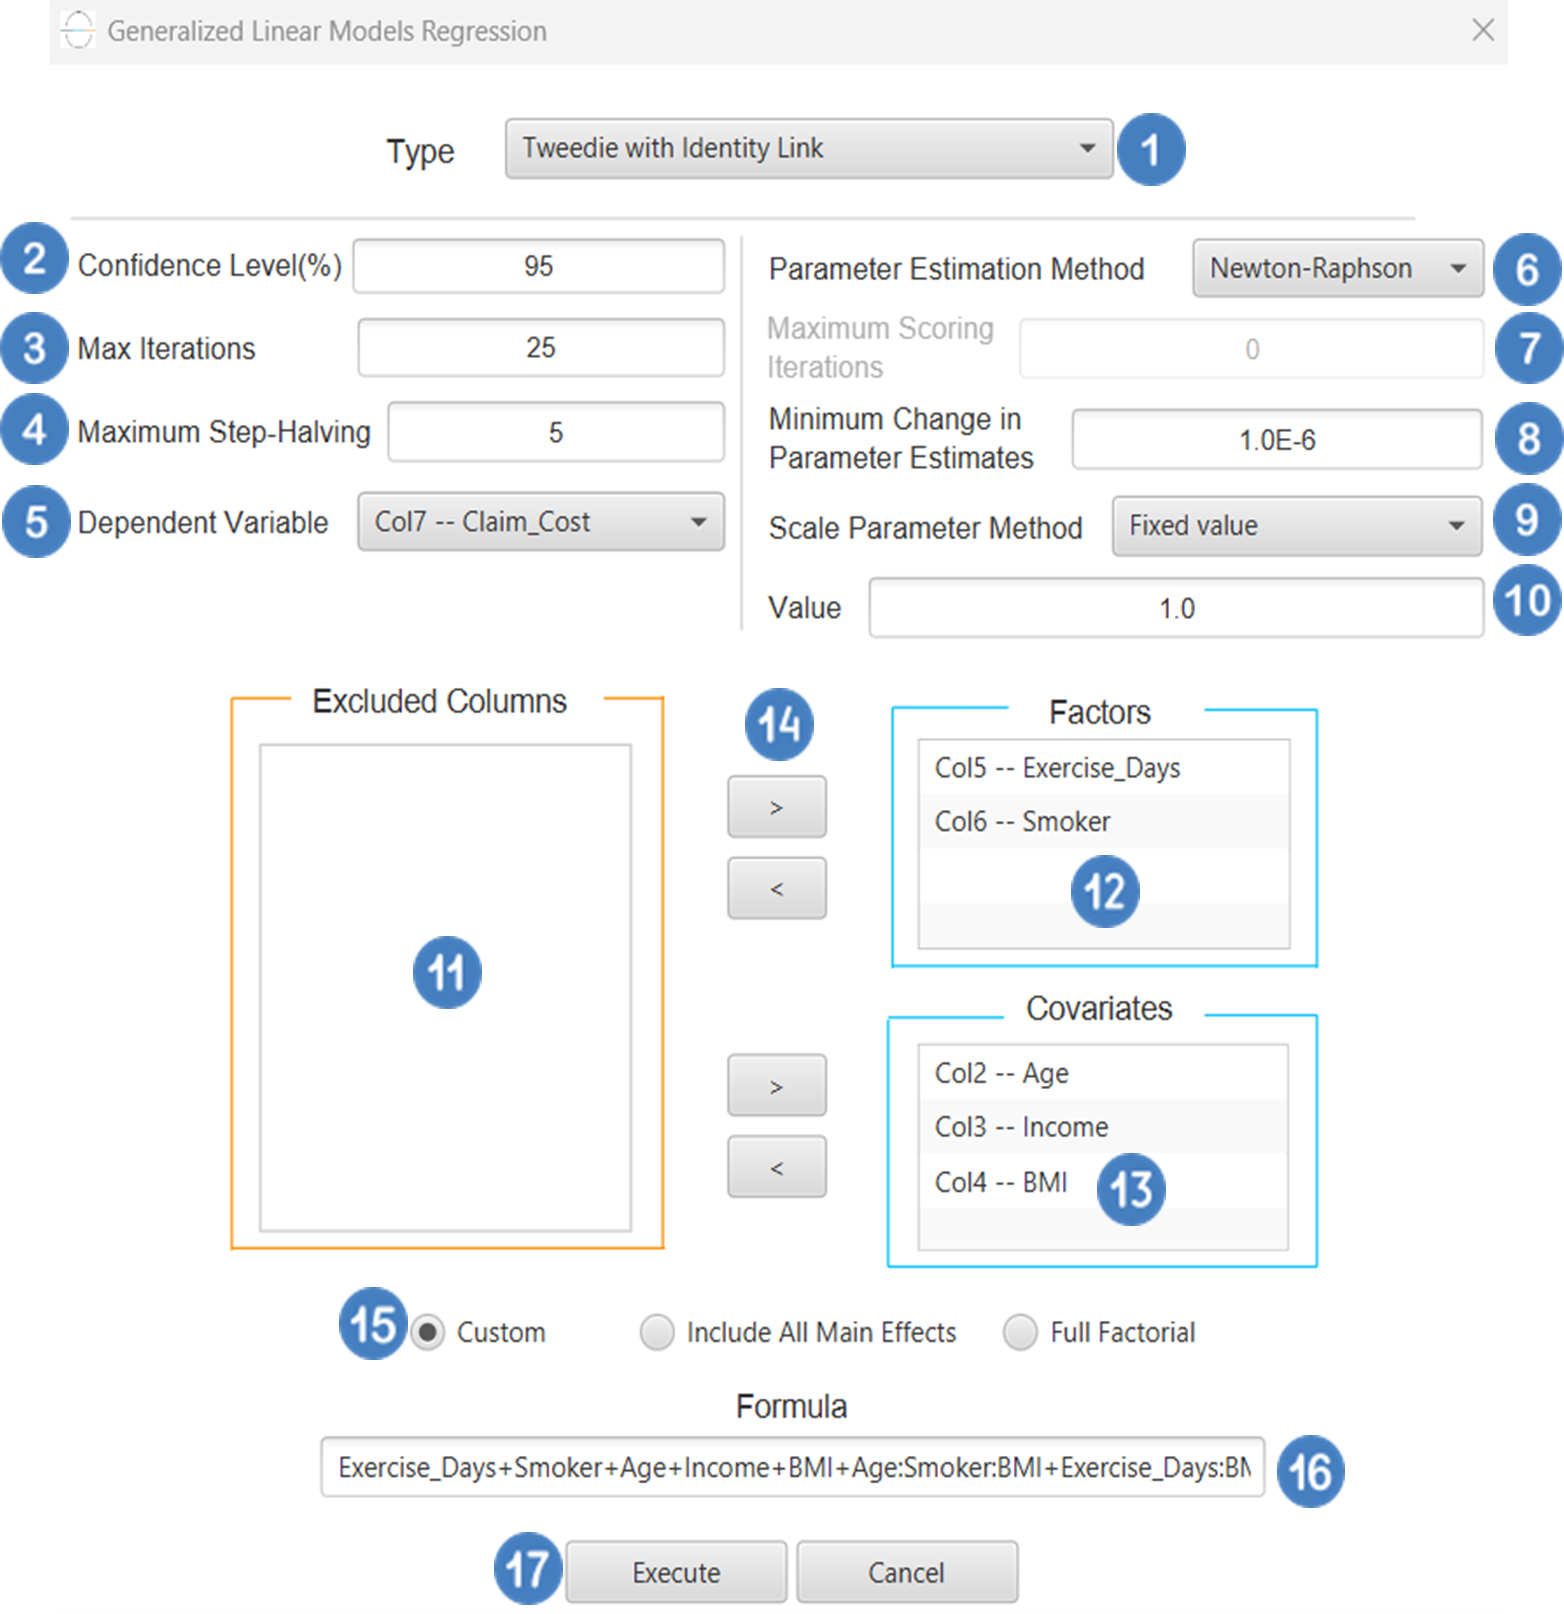Open the Type dropdown showing Tweedie with Identity Link

pyautogui.click(x=808, y=148)
